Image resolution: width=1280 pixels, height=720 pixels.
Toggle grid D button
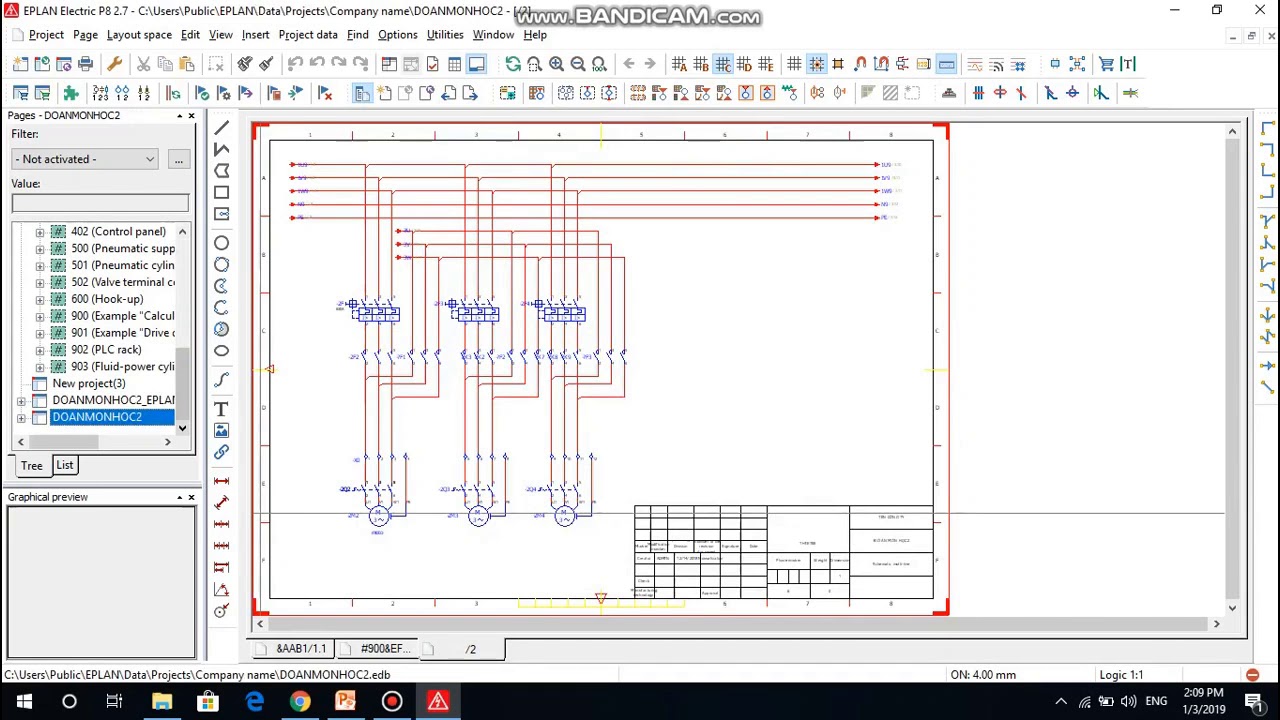745,64
